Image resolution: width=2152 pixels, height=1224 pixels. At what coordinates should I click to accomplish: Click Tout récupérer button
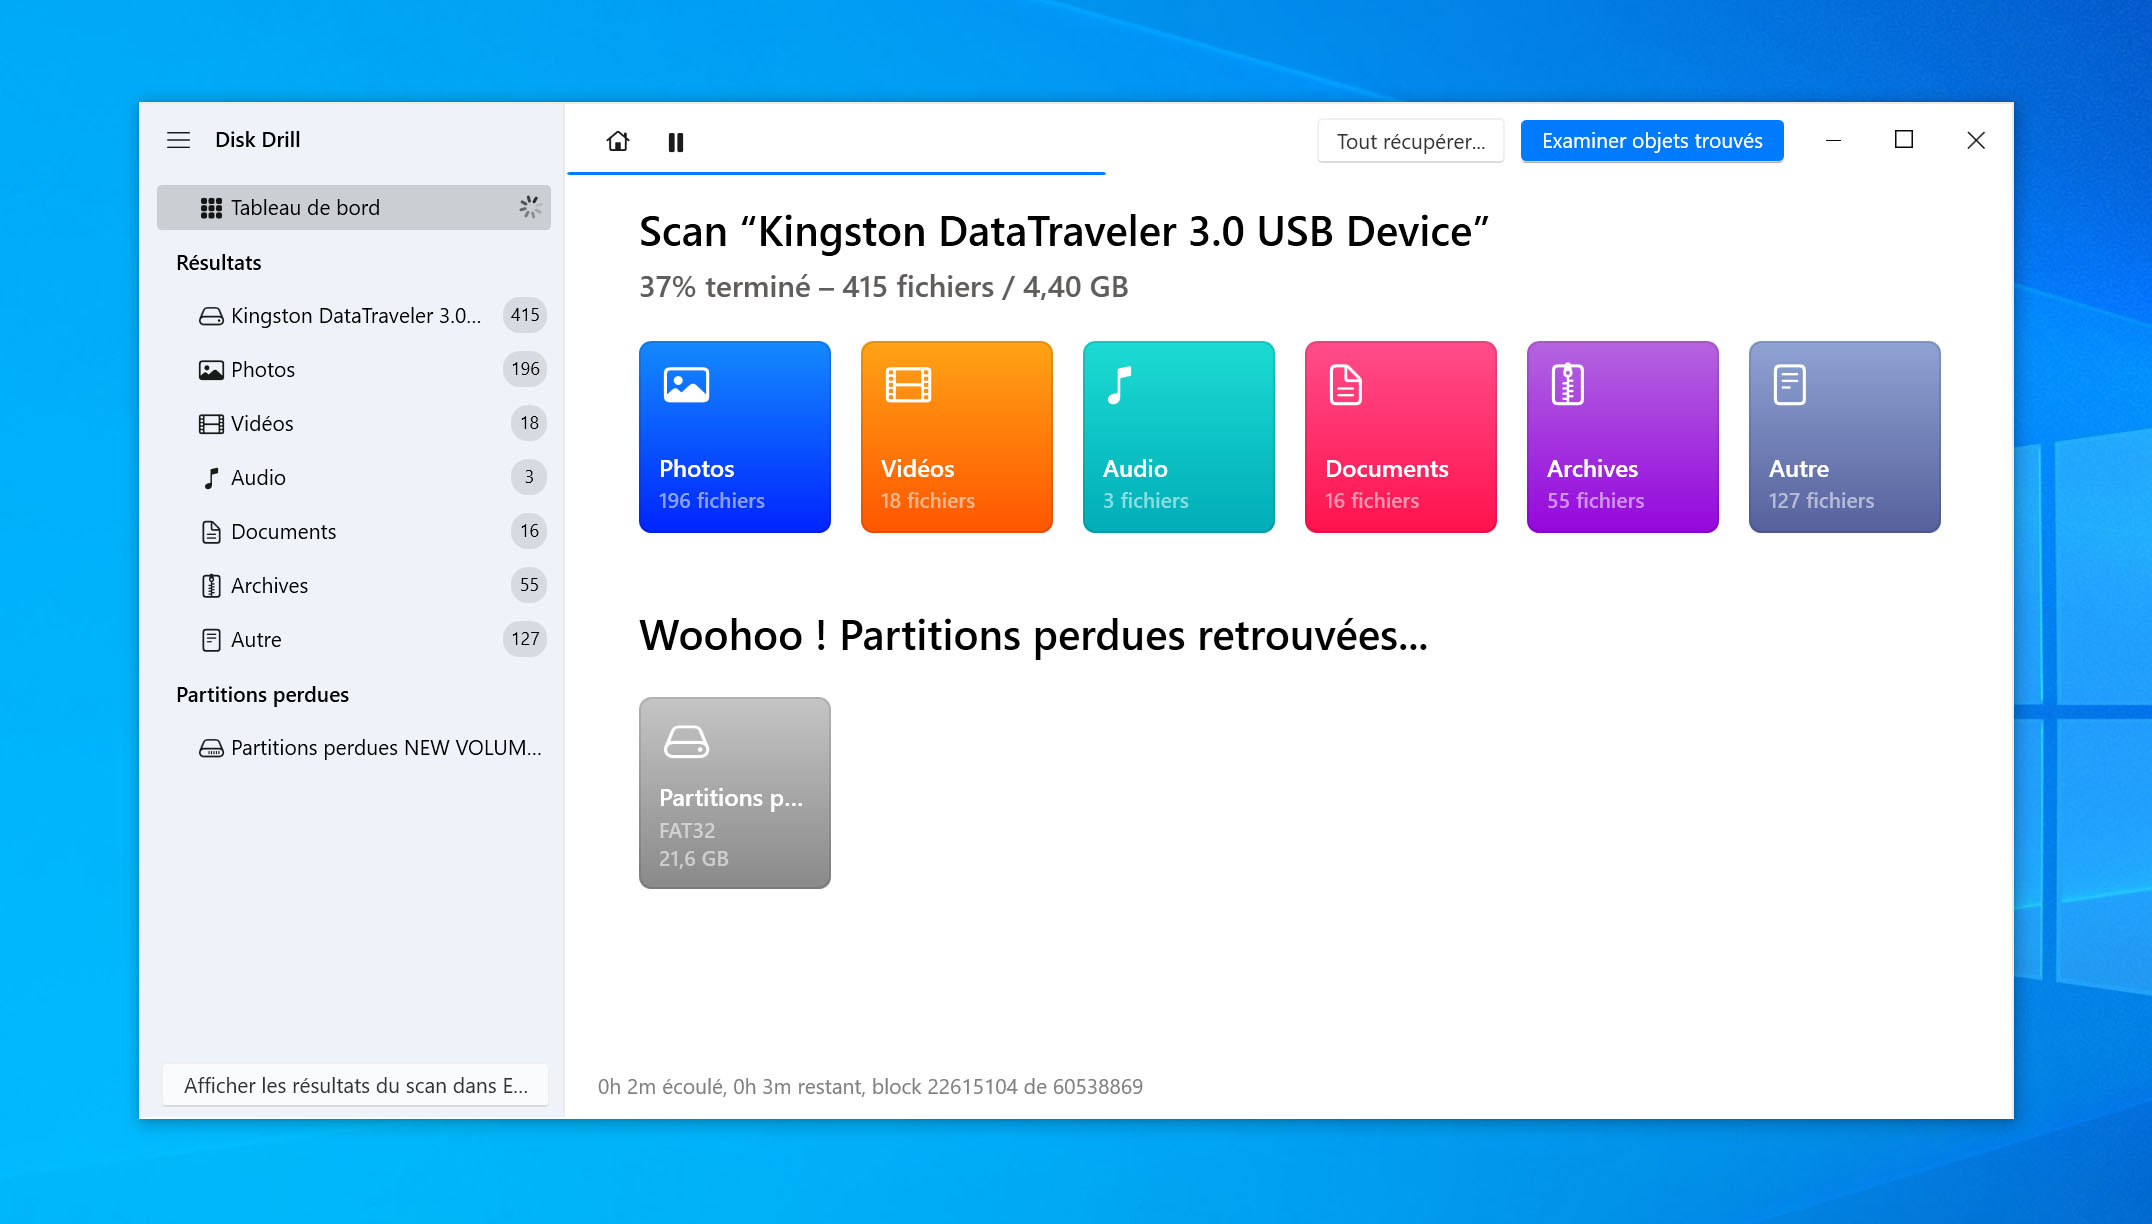pos(1410,141)
